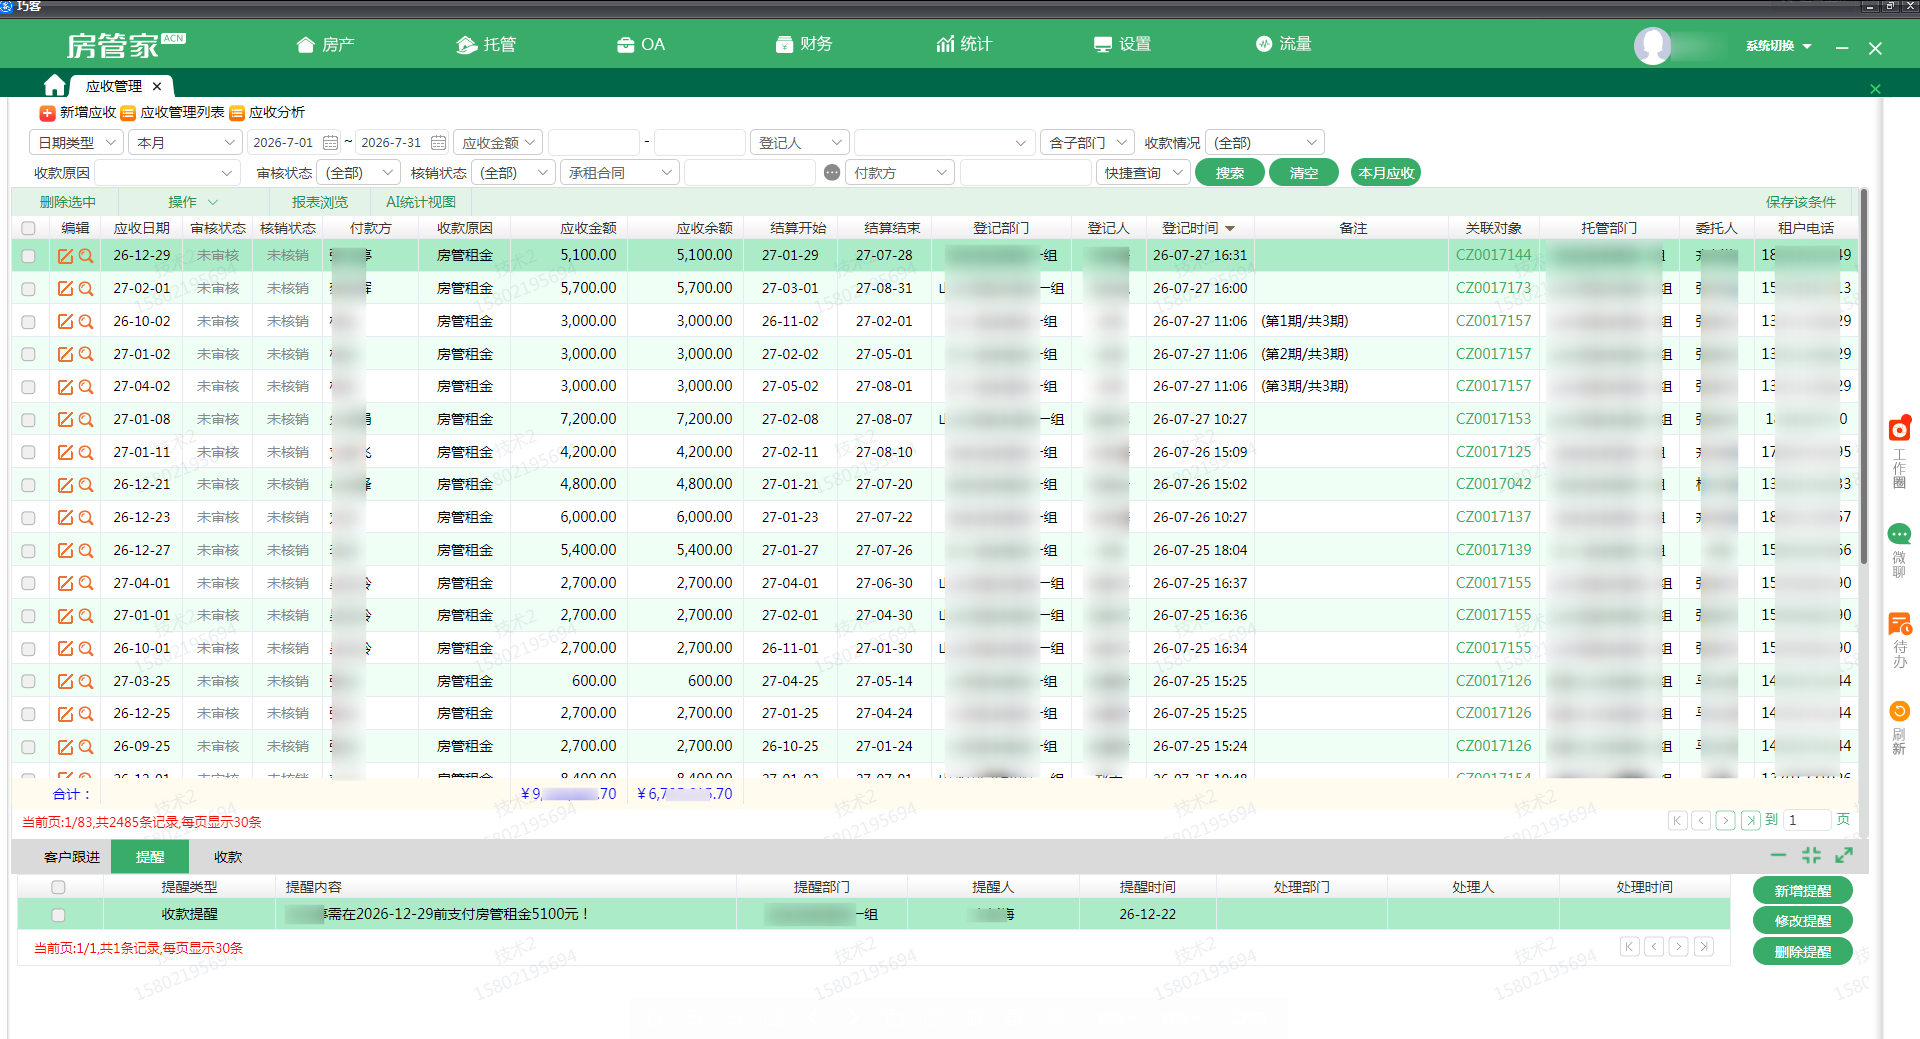Screen dimensions: 1920x1039
Task: Click the 收款原因 input field
Action: click(x=167, y=173)
